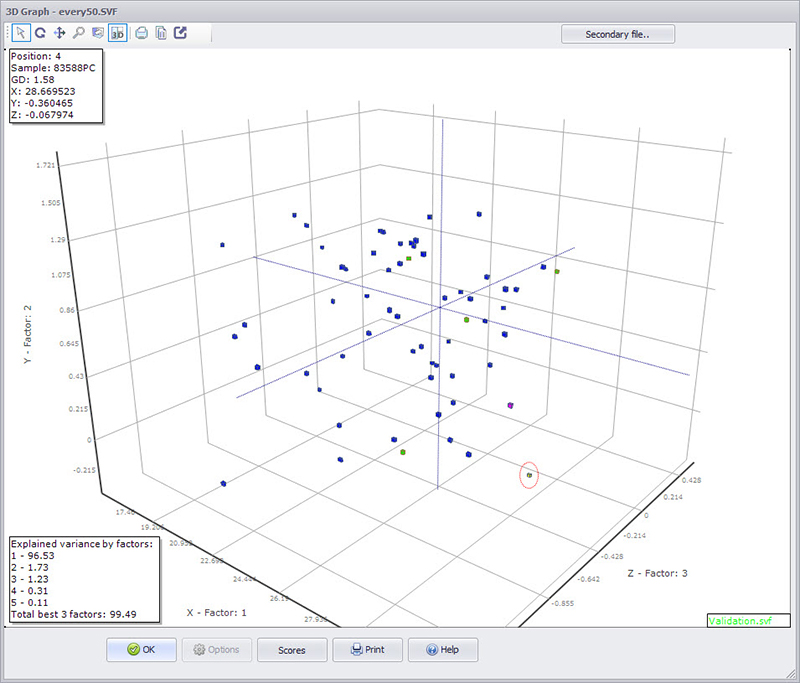Choose the magnifier zoom tool

(x=78, y=33)
